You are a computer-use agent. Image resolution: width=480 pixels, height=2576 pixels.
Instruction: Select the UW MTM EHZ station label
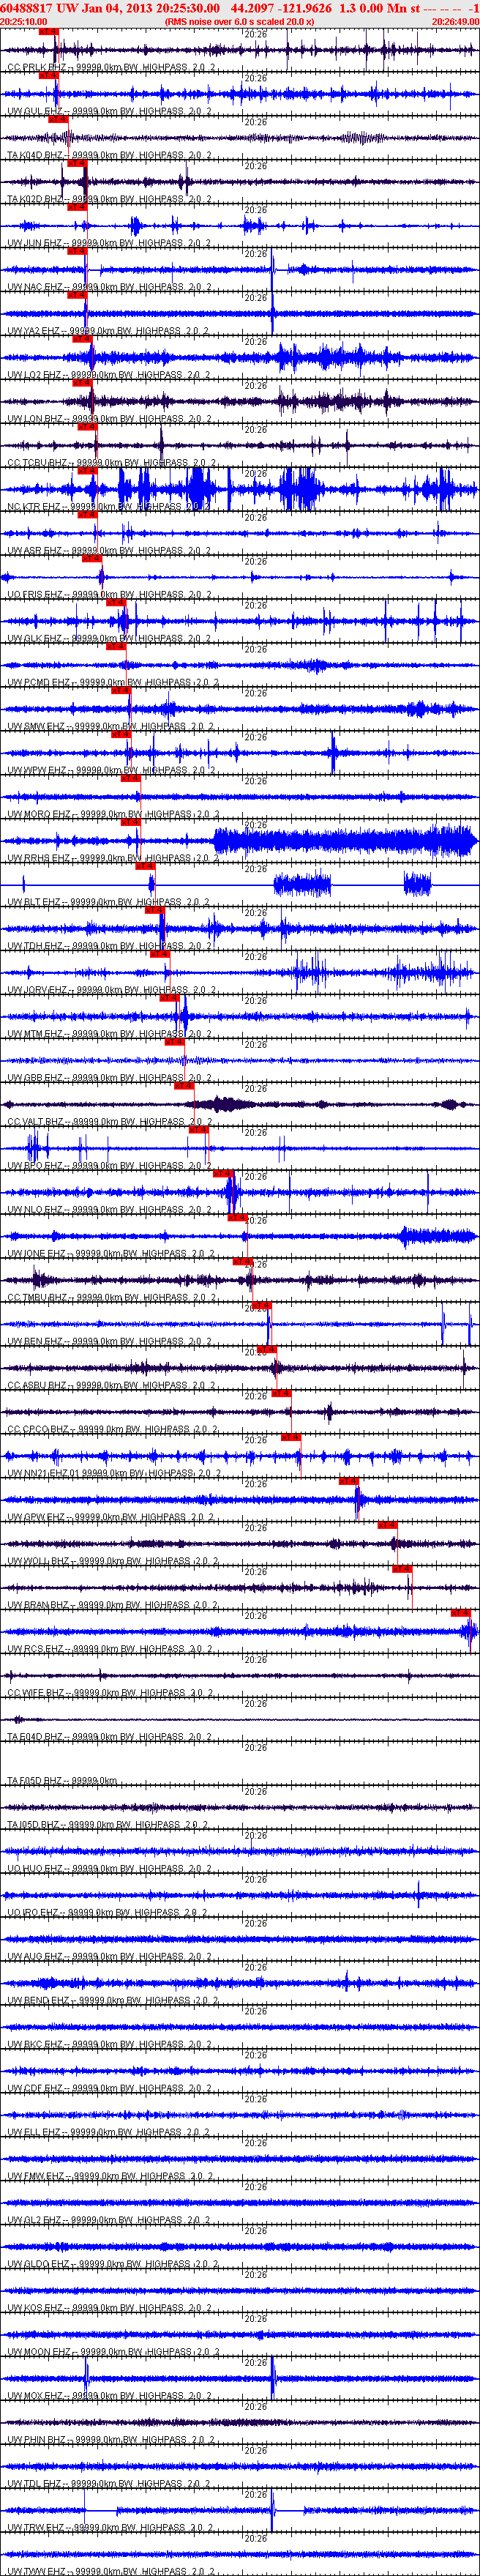[x=35, y=1035]
